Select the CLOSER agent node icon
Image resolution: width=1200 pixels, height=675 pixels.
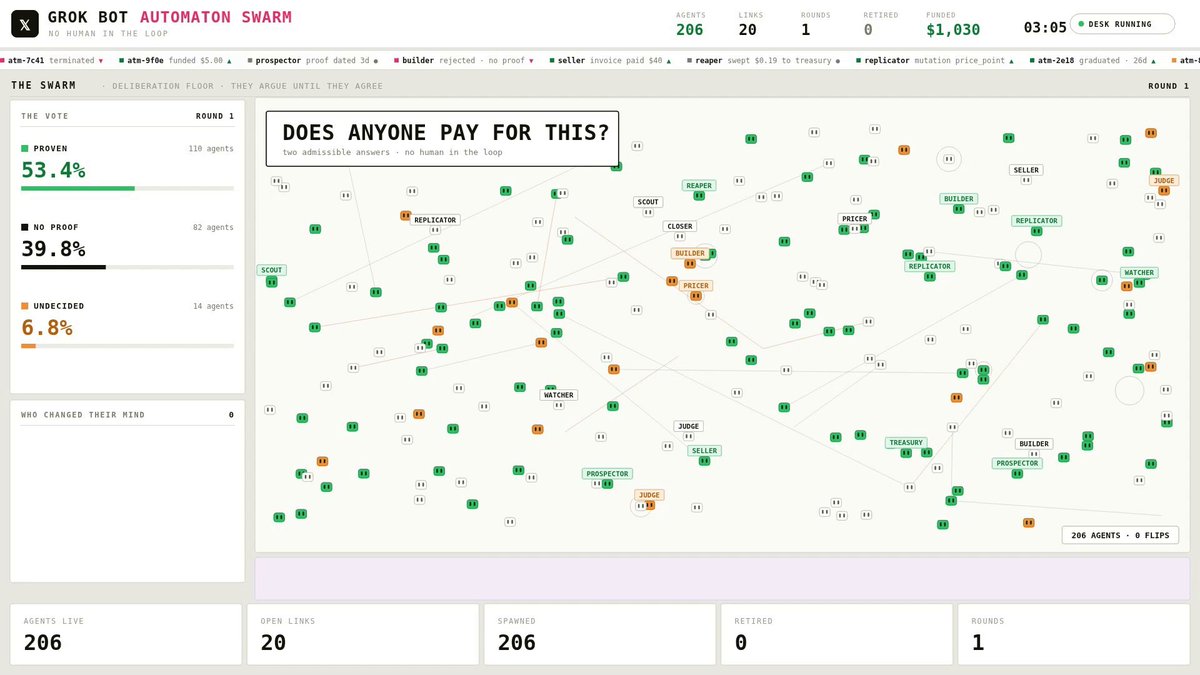point(679,238)
